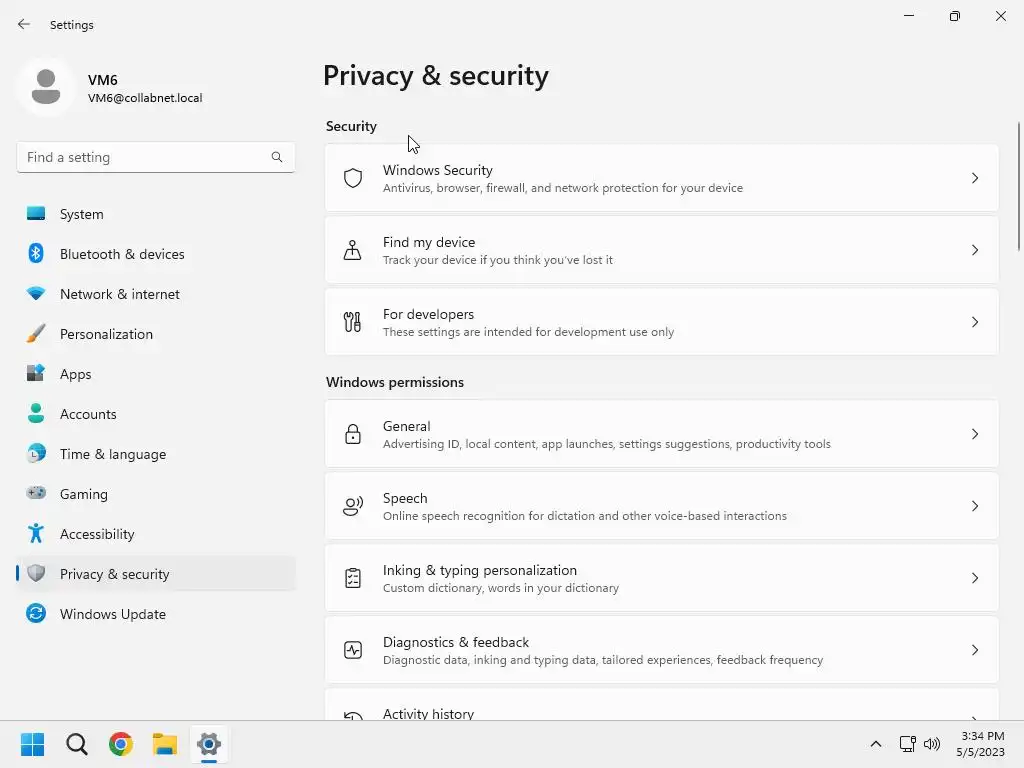
Task: Click the Speech recognition icon
Action: tap(353, 506)
